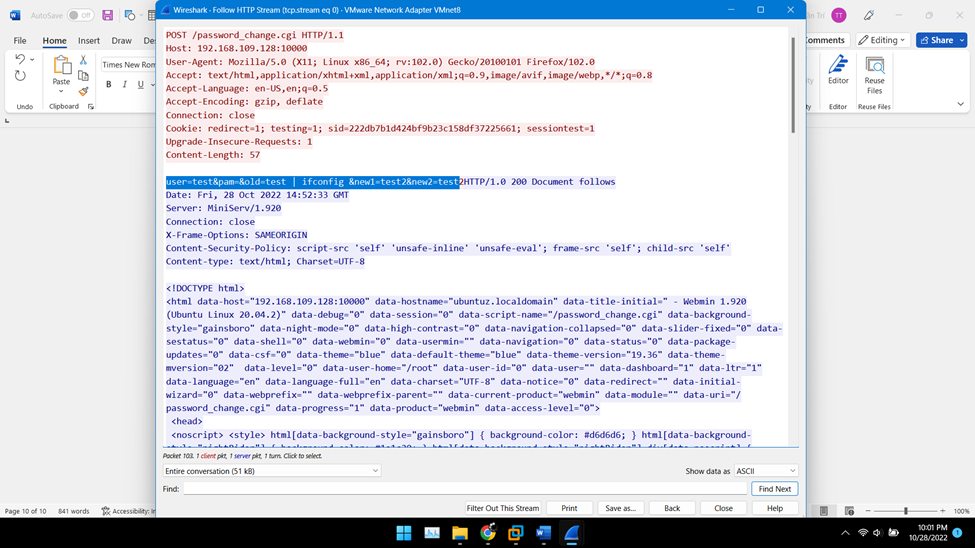Click the Wi-Fi network tray icon
This screenshot has width=975, height=548.
click(862, 533)
